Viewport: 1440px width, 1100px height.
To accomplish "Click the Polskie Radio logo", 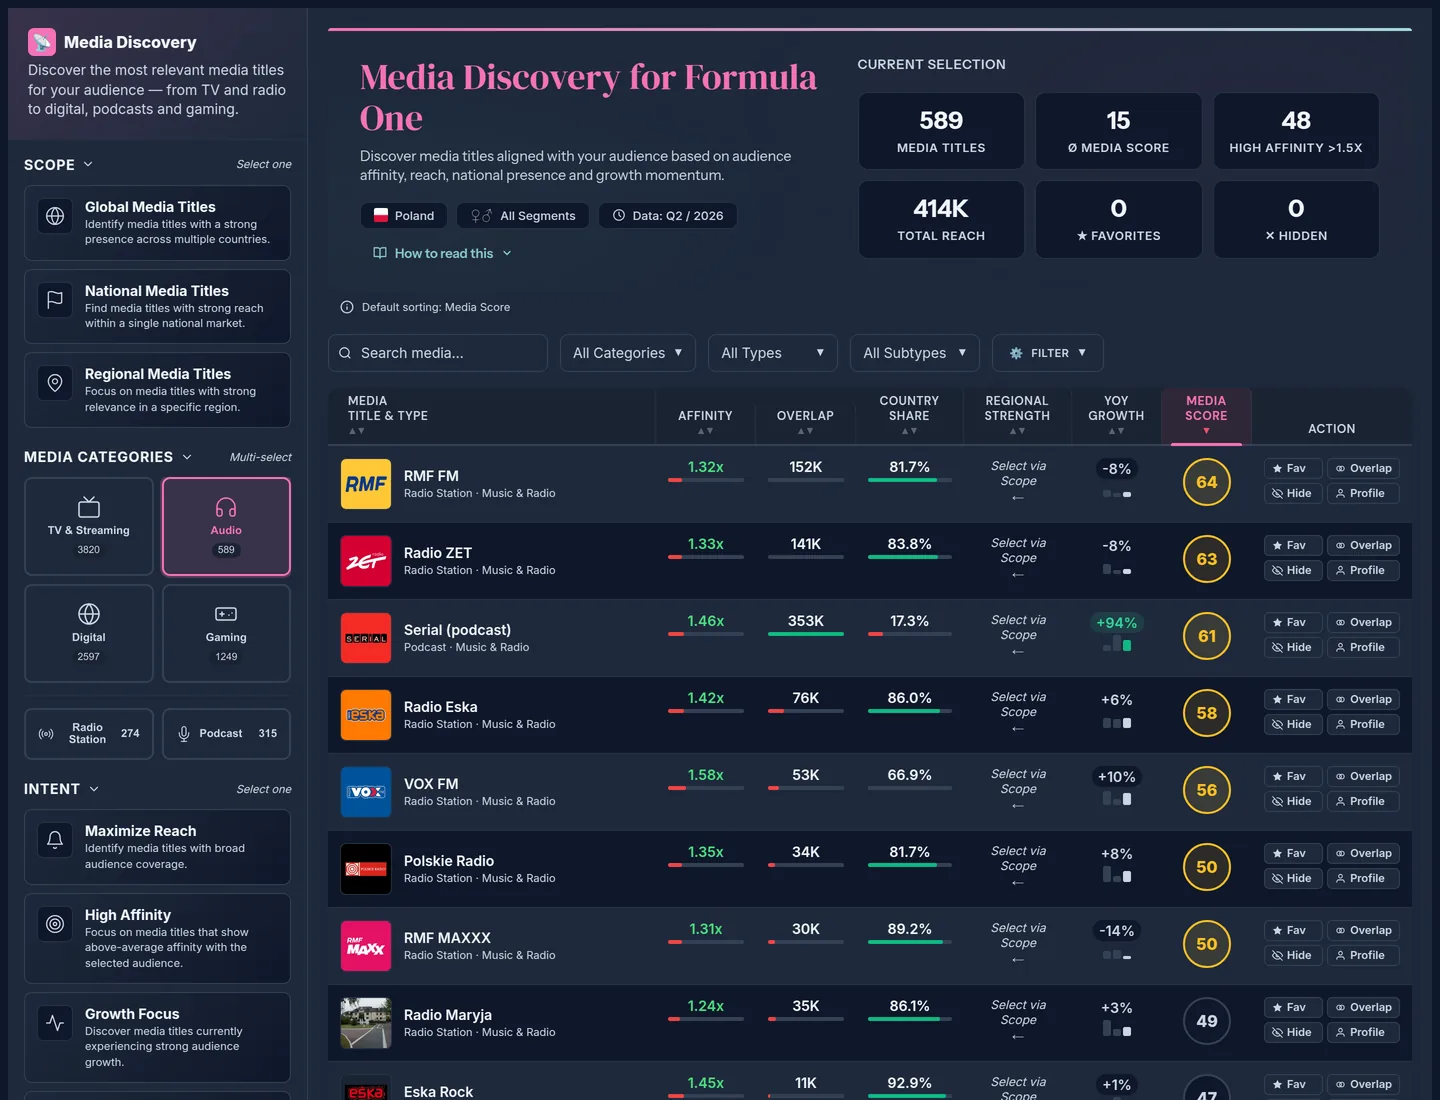I will point(366,869).
